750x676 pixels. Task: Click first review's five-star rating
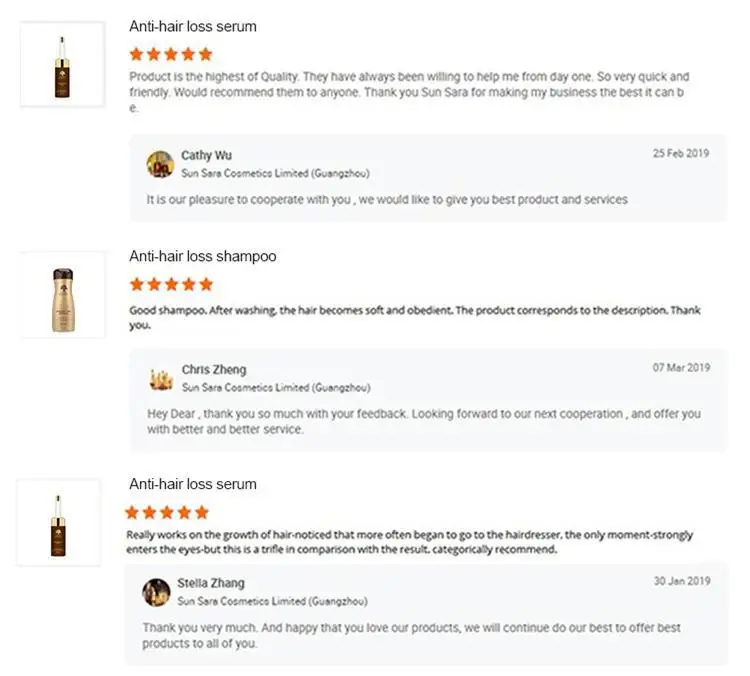tap(171, 54)
